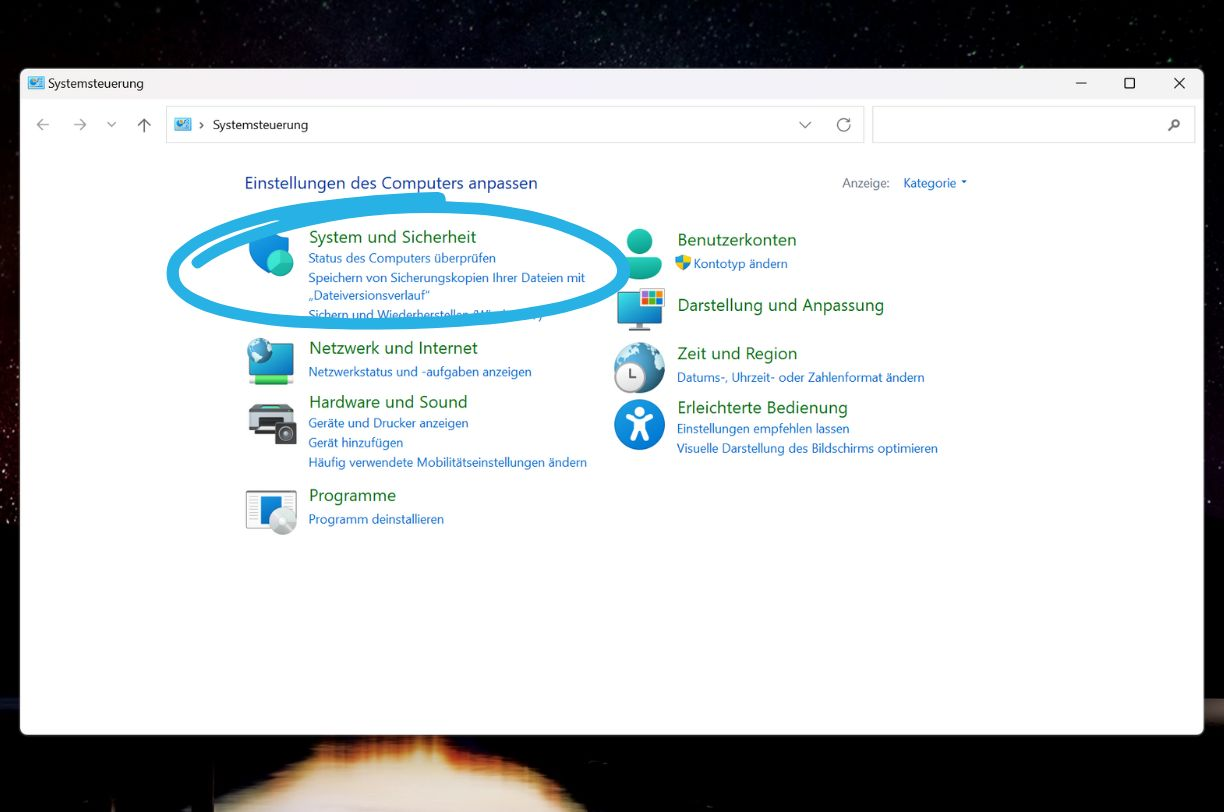
Task: Click the Systemsteuerung breadcrumb
Action: 260,125
